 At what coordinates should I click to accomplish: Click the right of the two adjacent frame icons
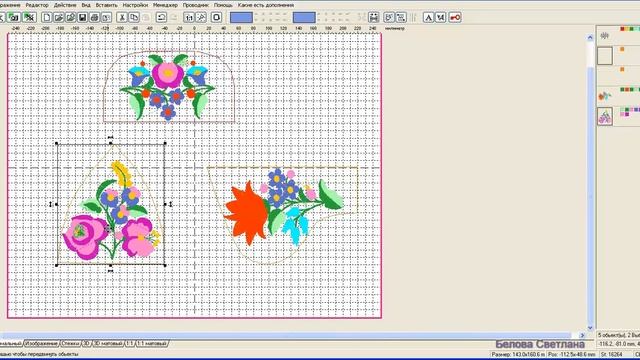401,17
